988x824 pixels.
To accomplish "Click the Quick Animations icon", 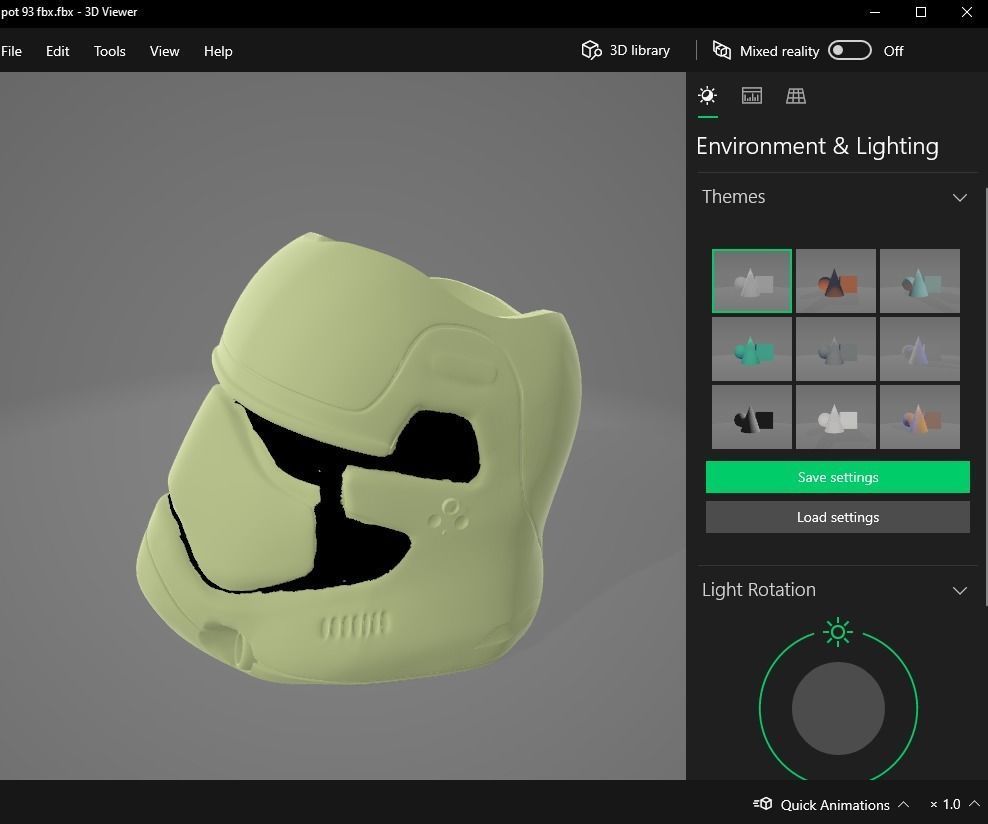I will [762, 804].
